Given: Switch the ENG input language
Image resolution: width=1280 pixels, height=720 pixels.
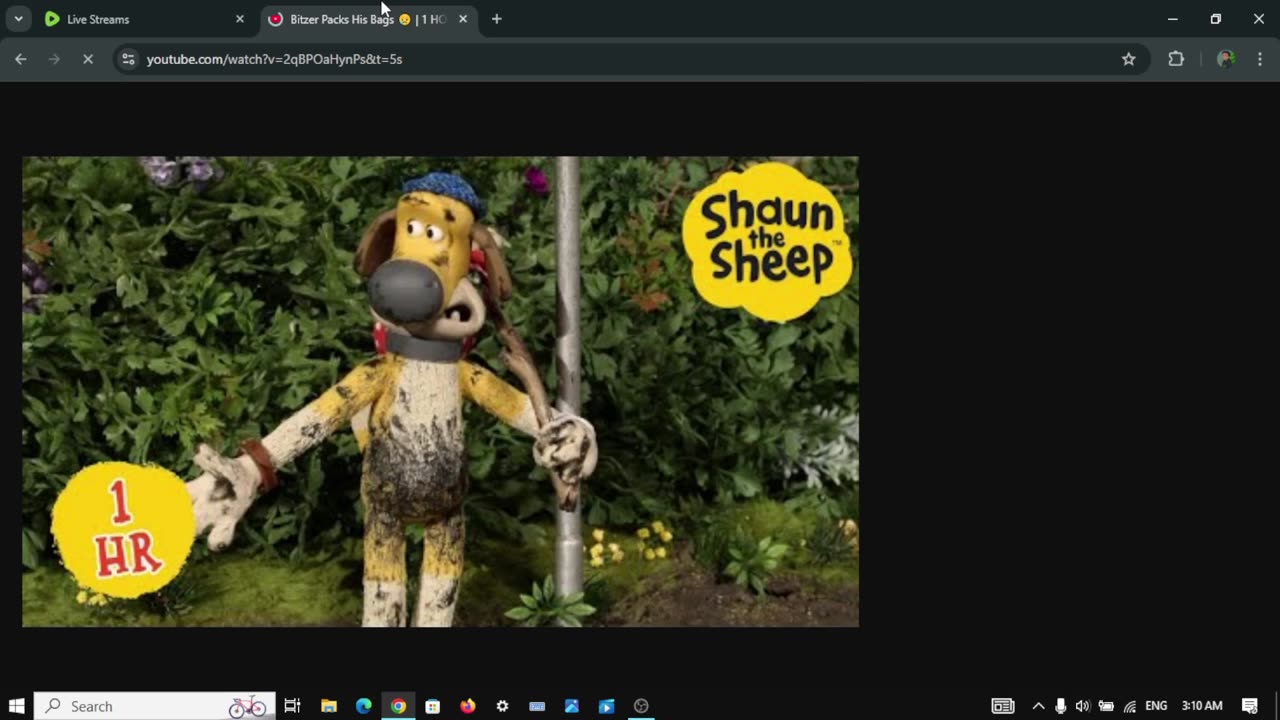Looking at the screenshot, I should pos(1156,706).
